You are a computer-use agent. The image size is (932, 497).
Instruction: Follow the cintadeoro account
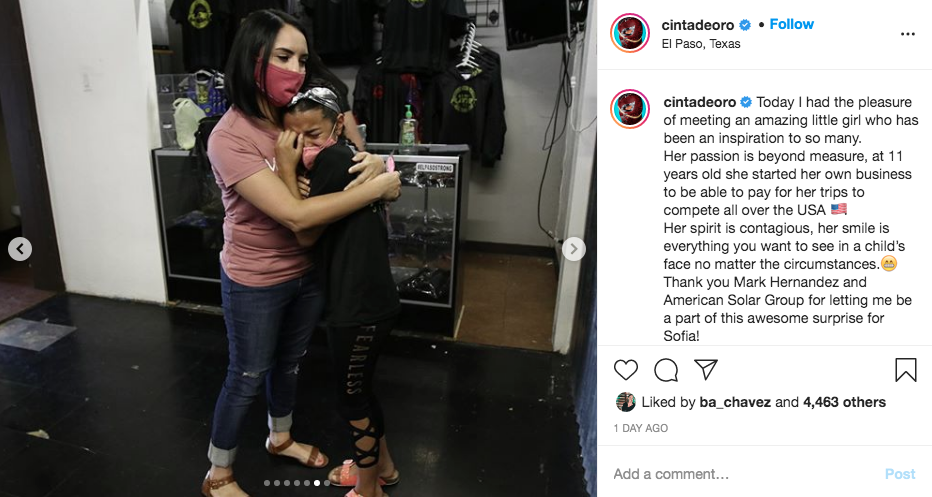tap(791, 24)
